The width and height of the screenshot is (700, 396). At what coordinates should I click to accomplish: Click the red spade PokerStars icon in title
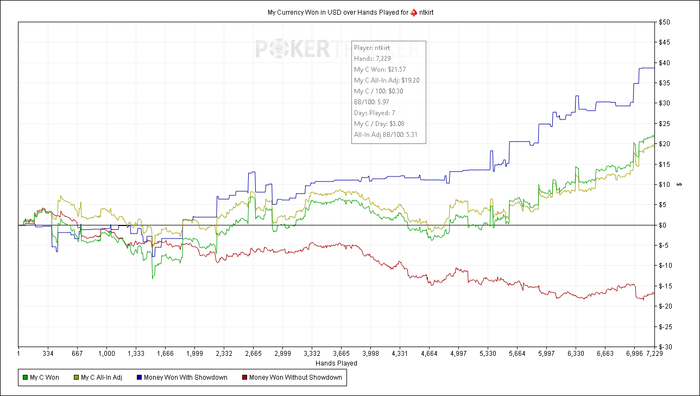click(414, 13)
